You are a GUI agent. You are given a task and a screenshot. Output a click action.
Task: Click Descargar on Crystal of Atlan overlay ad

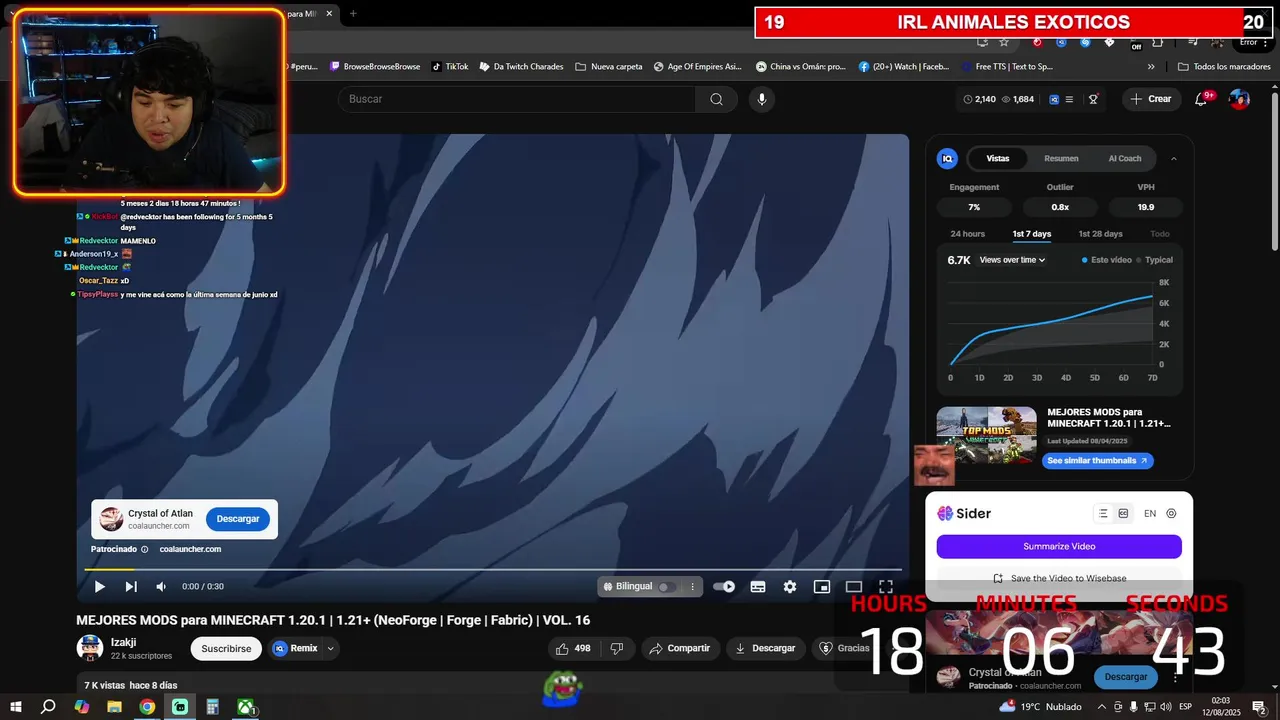click(x=238, y=519)
